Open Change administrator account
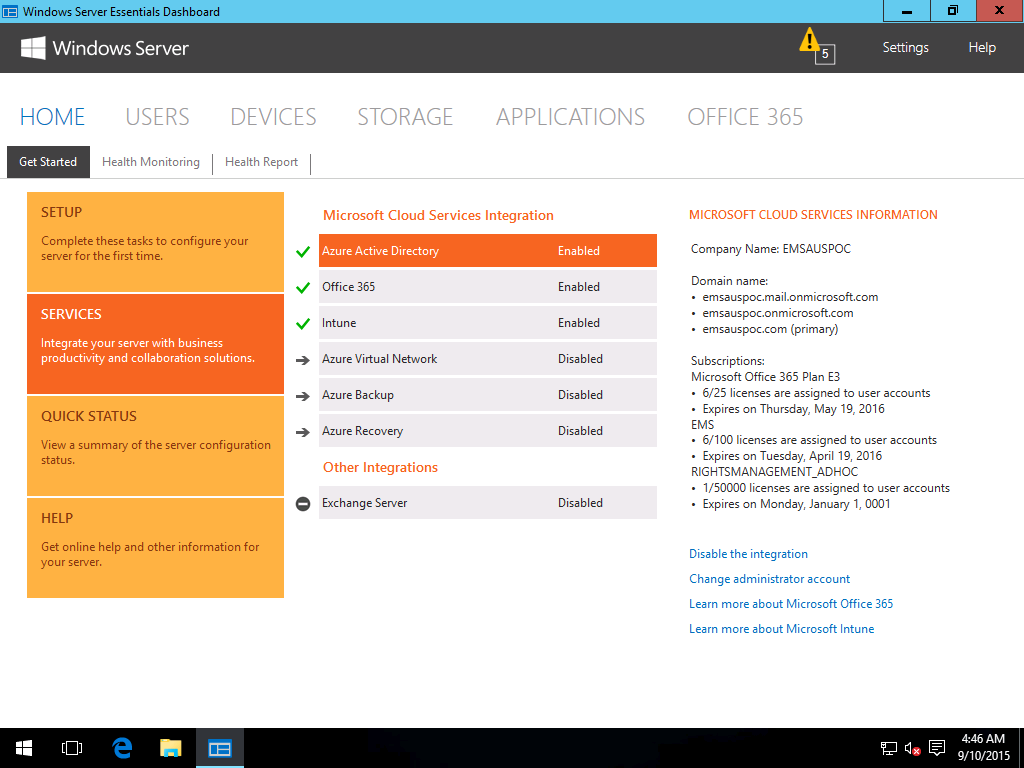1024x768 pixels. [x=769, y=578]
